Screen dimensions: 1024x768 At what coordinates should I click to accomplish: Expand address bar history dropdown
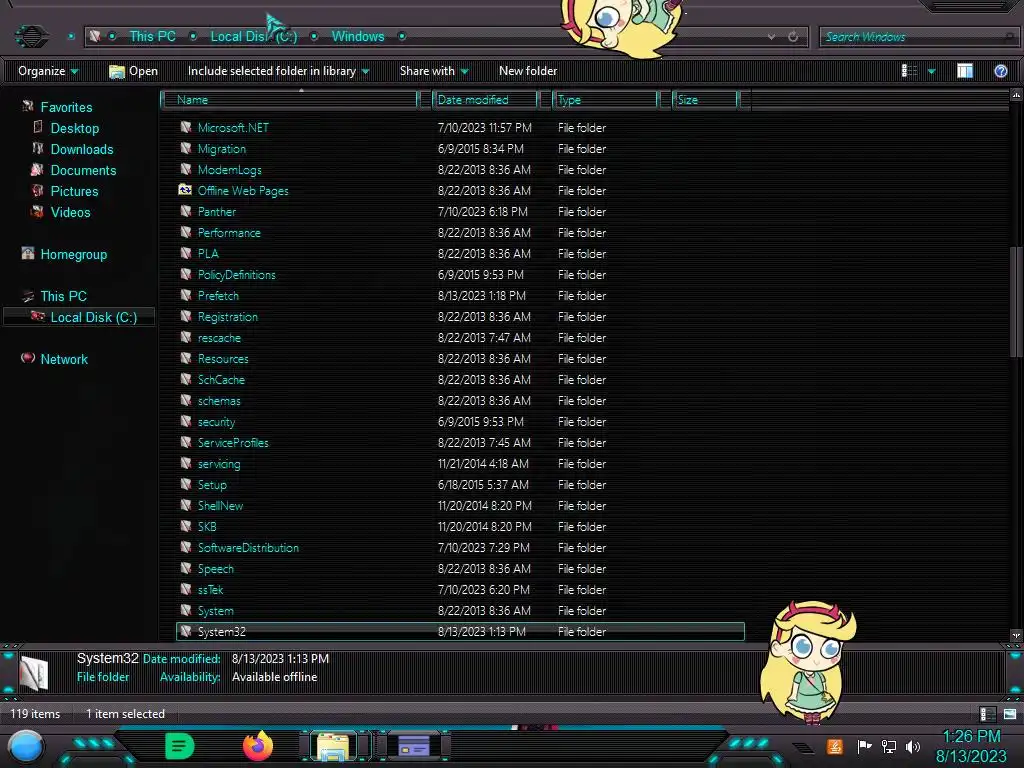click(x=771, y=37)
